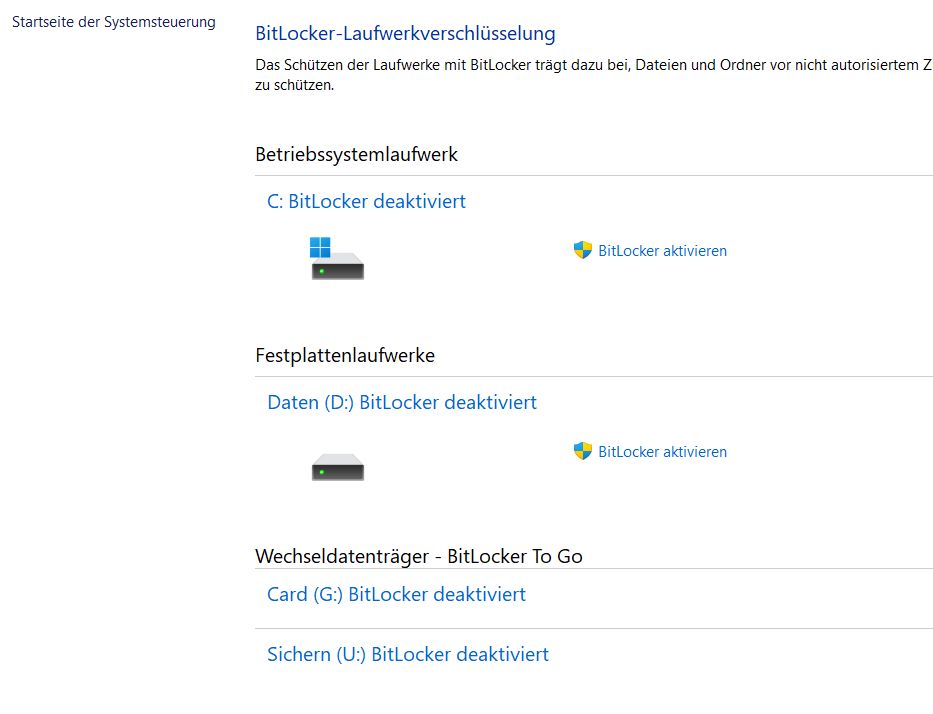Click the "zu schützen." text line
This screenshot has height=714, width=933.
(x=295, y=86)
